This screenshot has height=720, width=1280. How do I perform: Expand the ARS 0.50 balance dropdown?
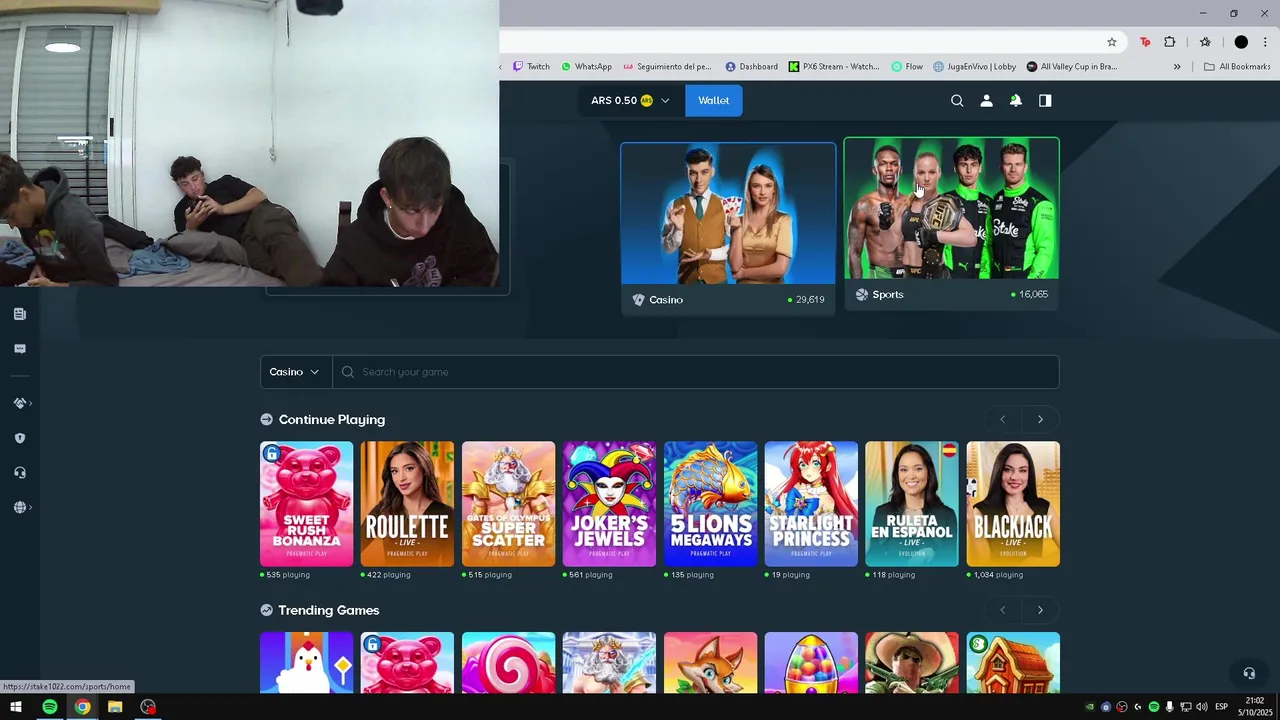631,100
